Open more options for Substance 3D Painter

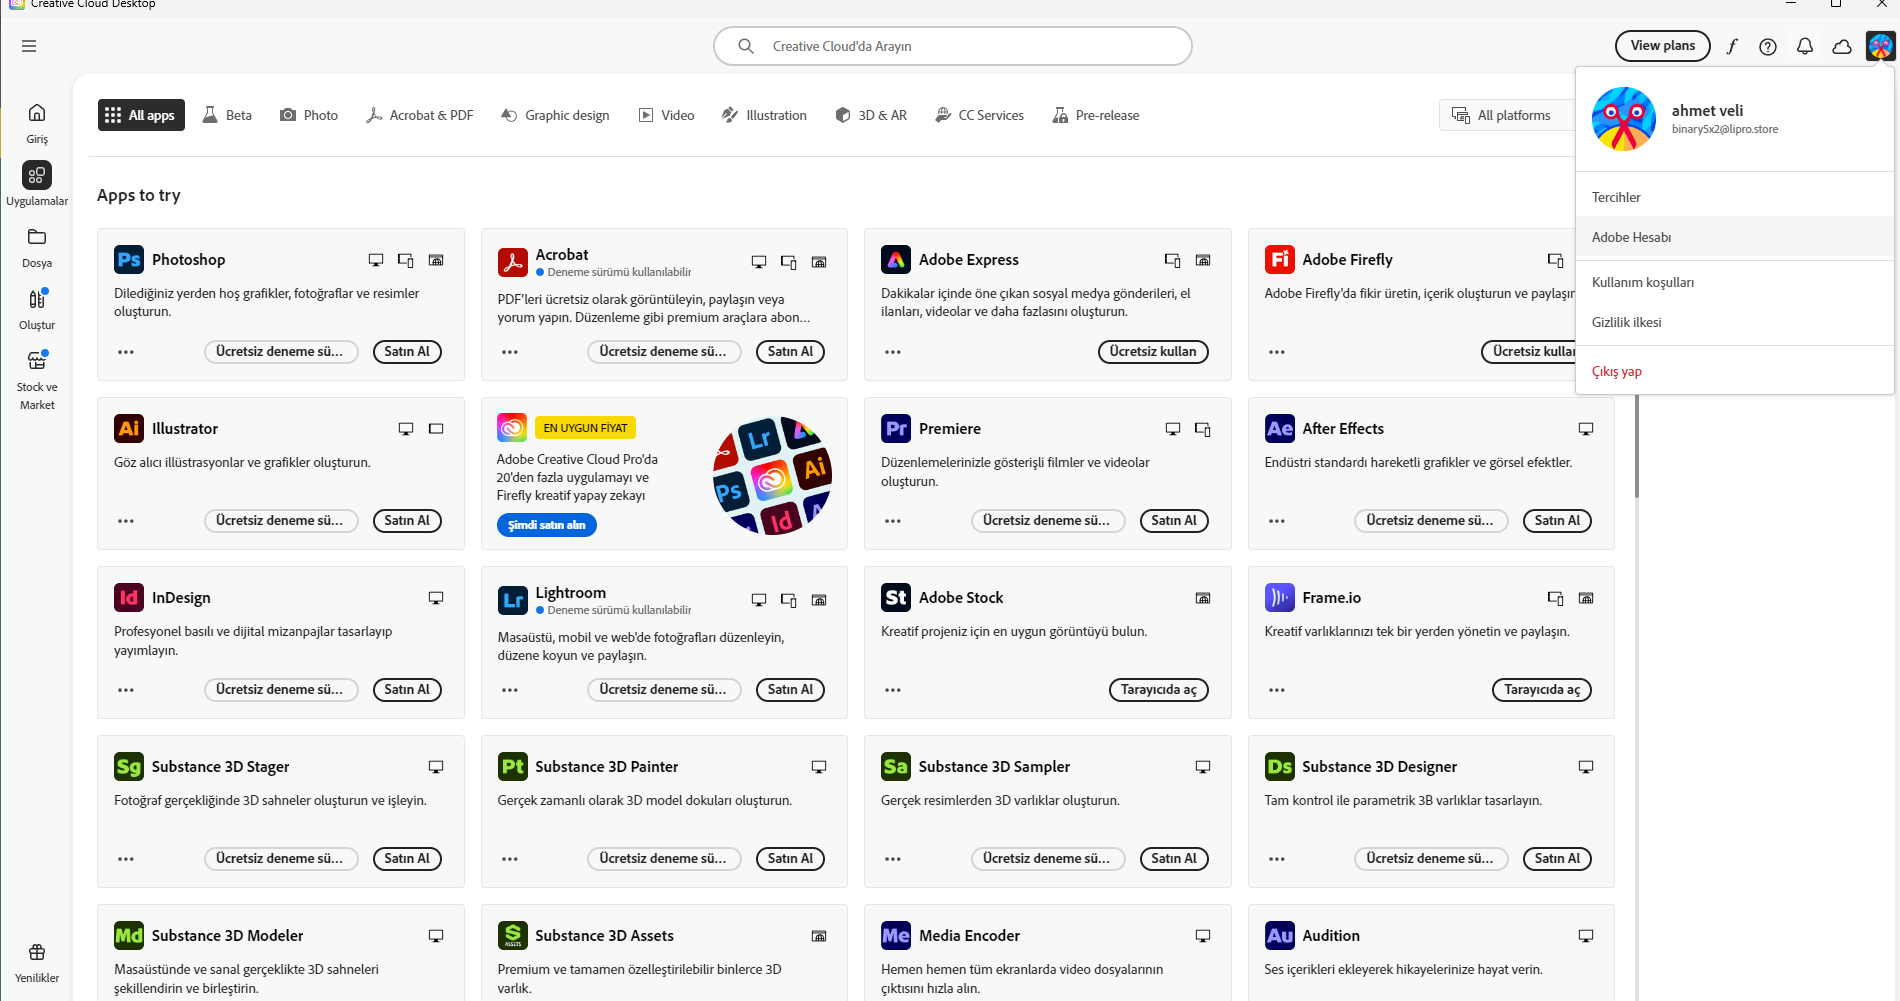point(510,859)
